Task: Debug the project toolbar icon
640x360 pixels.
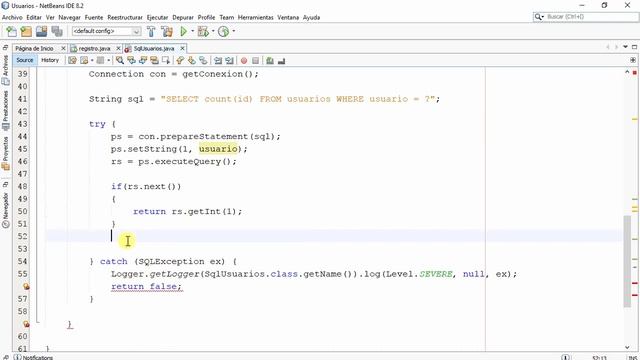Action: (x=203, y=31)
